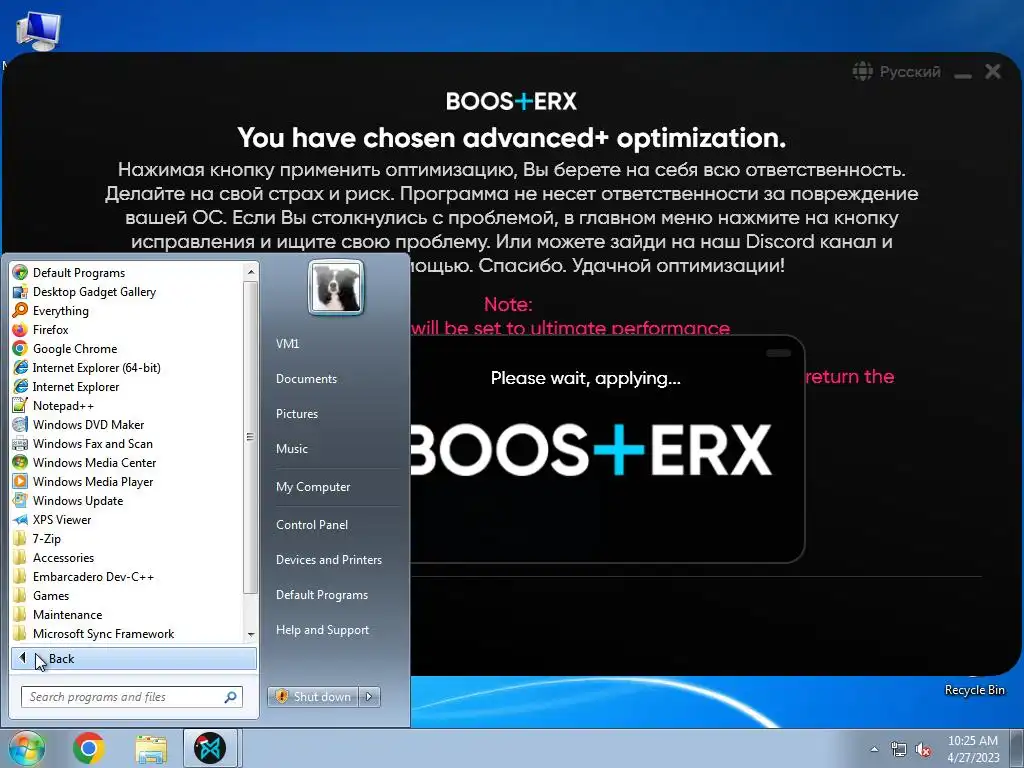Show hidden tray icons
Image resolution: width=1024 pixels, height=768 pixels.
pyautogui.click(x=874, y=749)
